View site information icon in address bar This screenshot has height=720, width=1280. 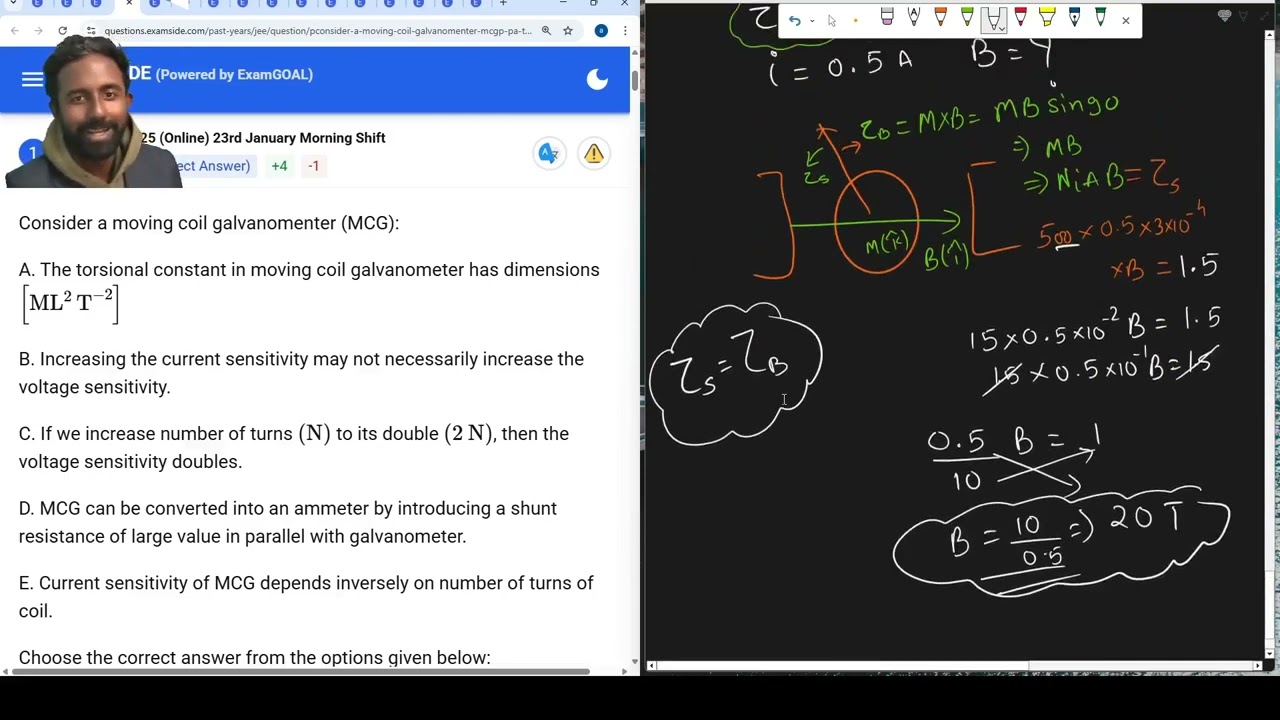click(91, 31)
